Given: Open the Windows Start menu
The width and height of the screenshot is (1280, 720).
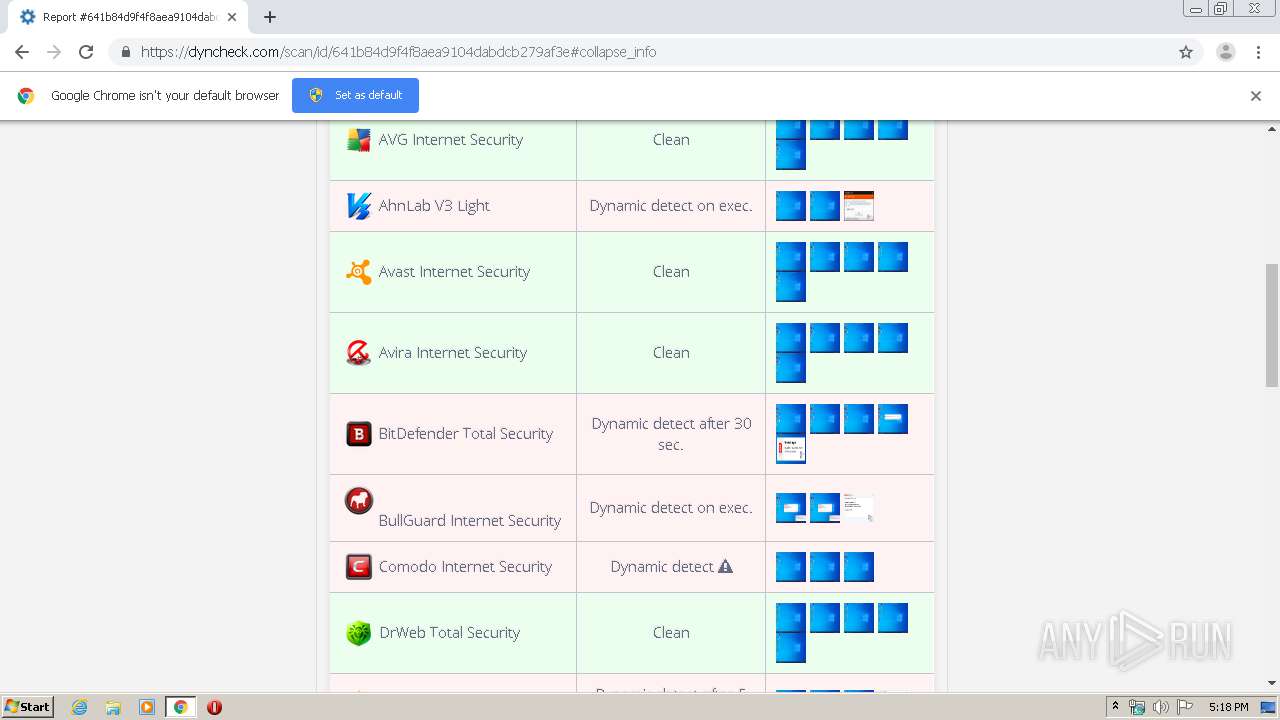Looking at the screenshot, I should click(27, 706).
